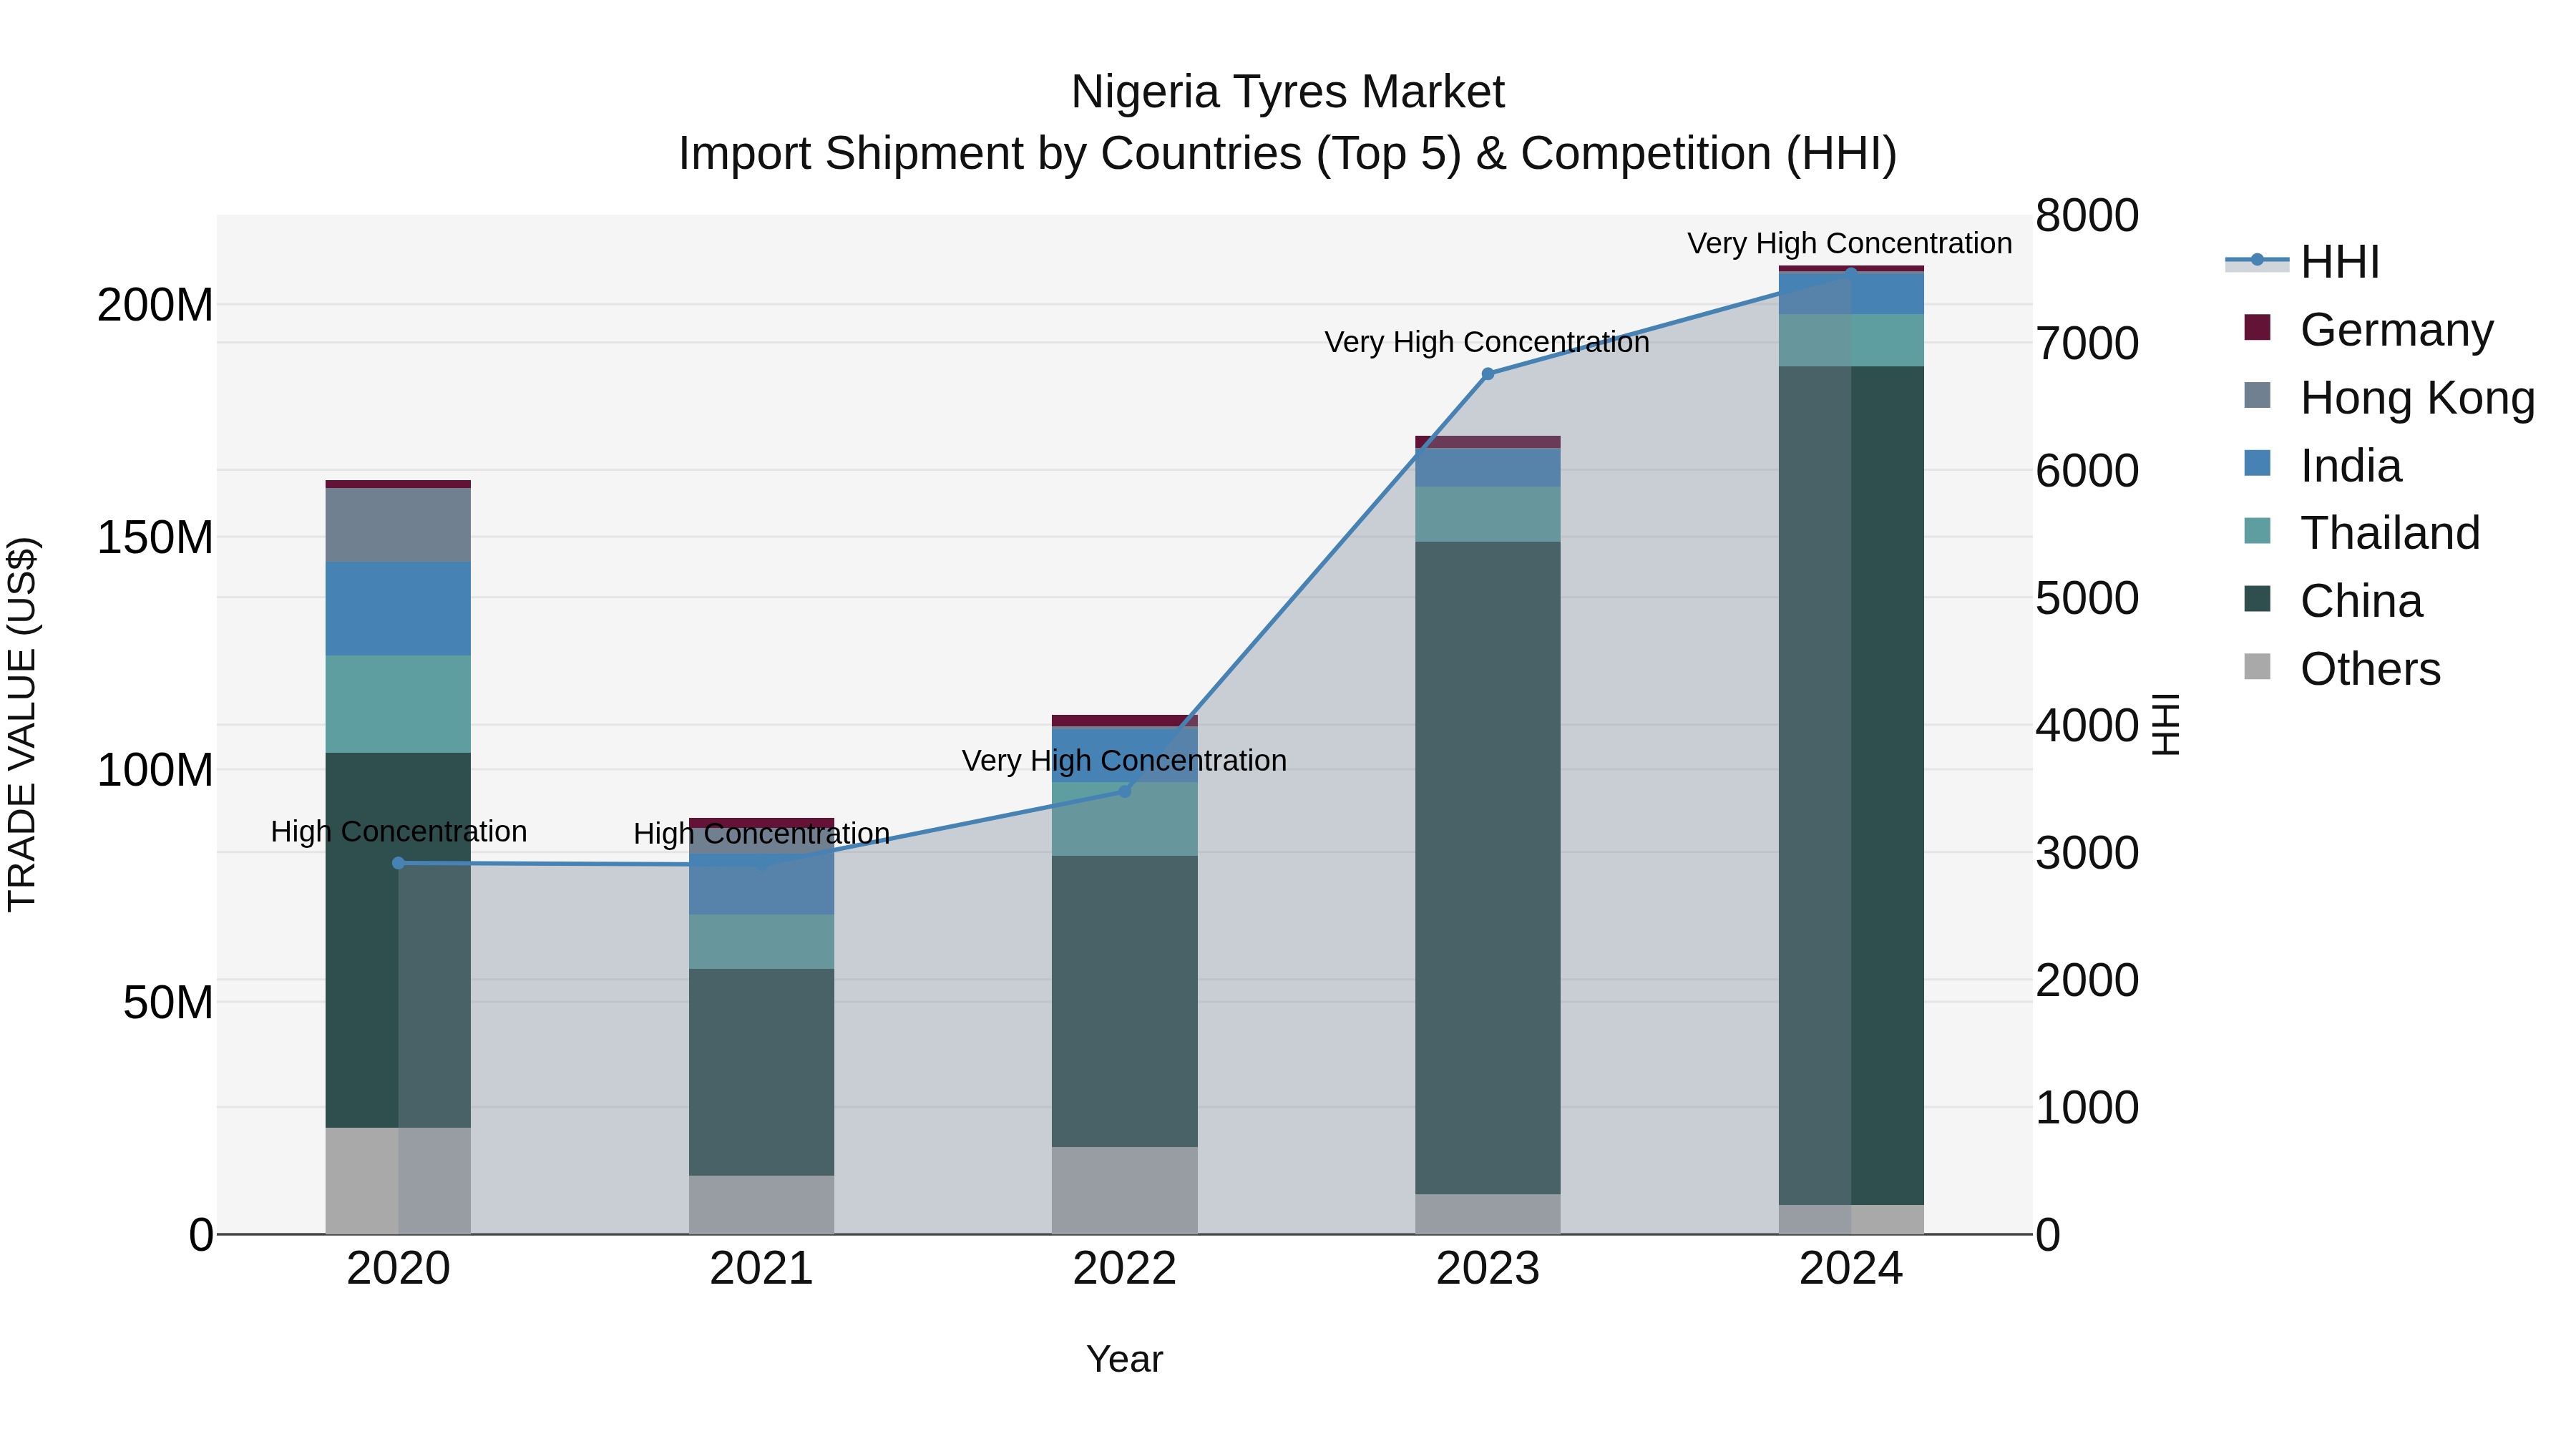Click the 150M left axis tick label
This screenshot has height=1449, width=2576.
click(155, 537)
